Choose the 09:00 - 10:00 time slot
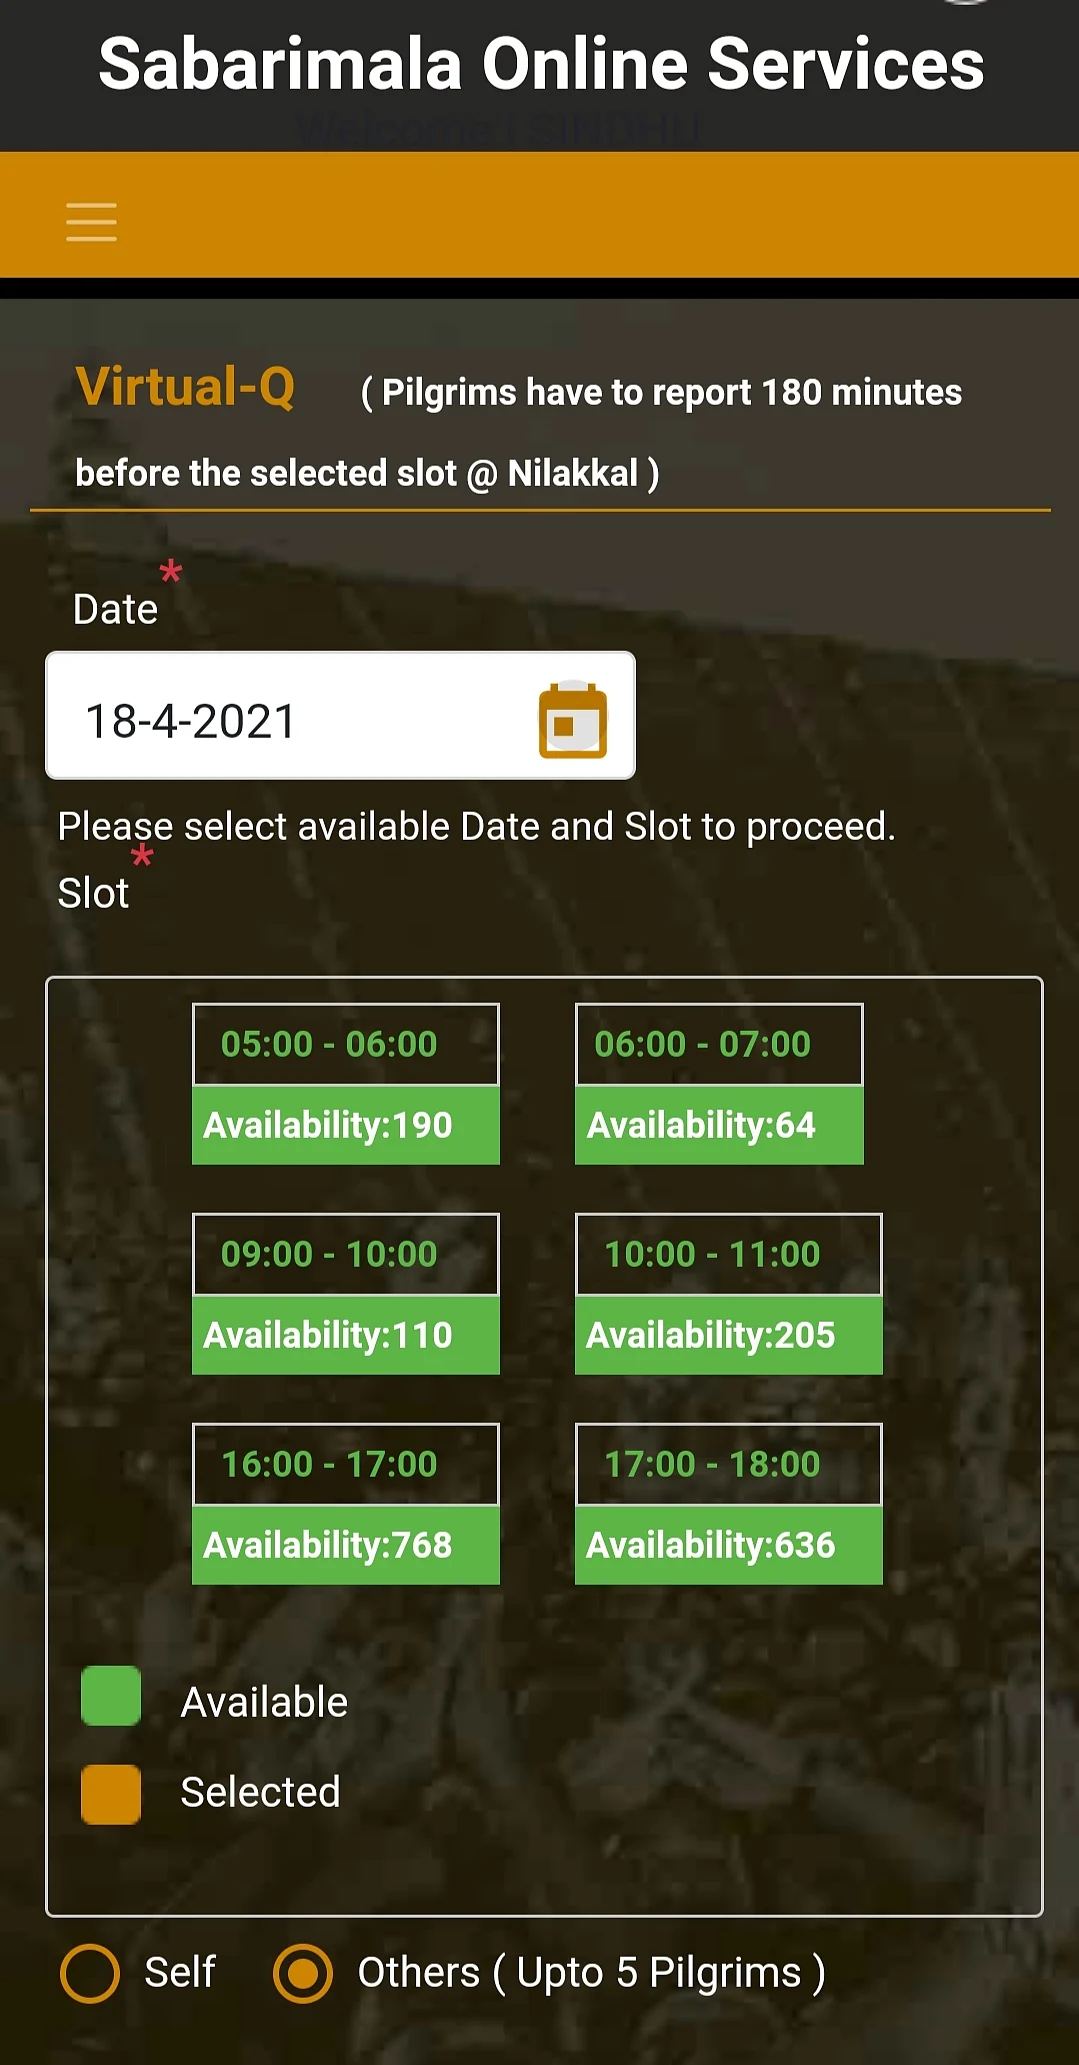Screen dimensions: 1079x2065 (346, 1254)
